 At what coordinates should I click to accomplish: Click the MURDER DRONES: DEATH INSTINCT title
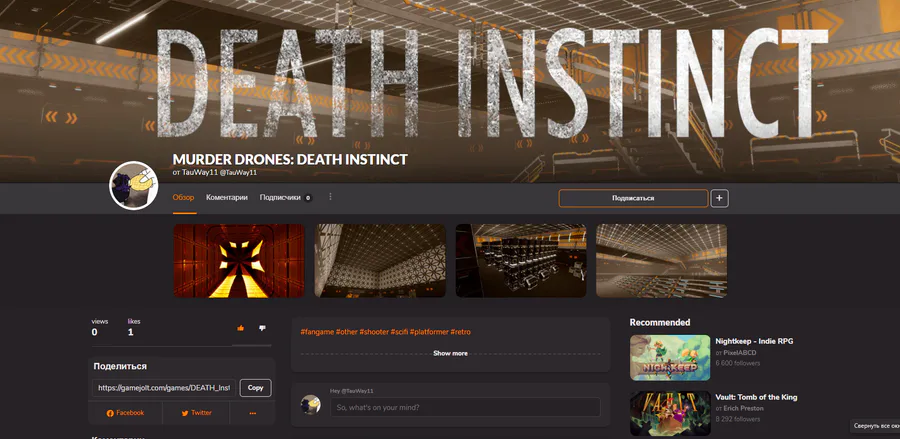point(290,159)
